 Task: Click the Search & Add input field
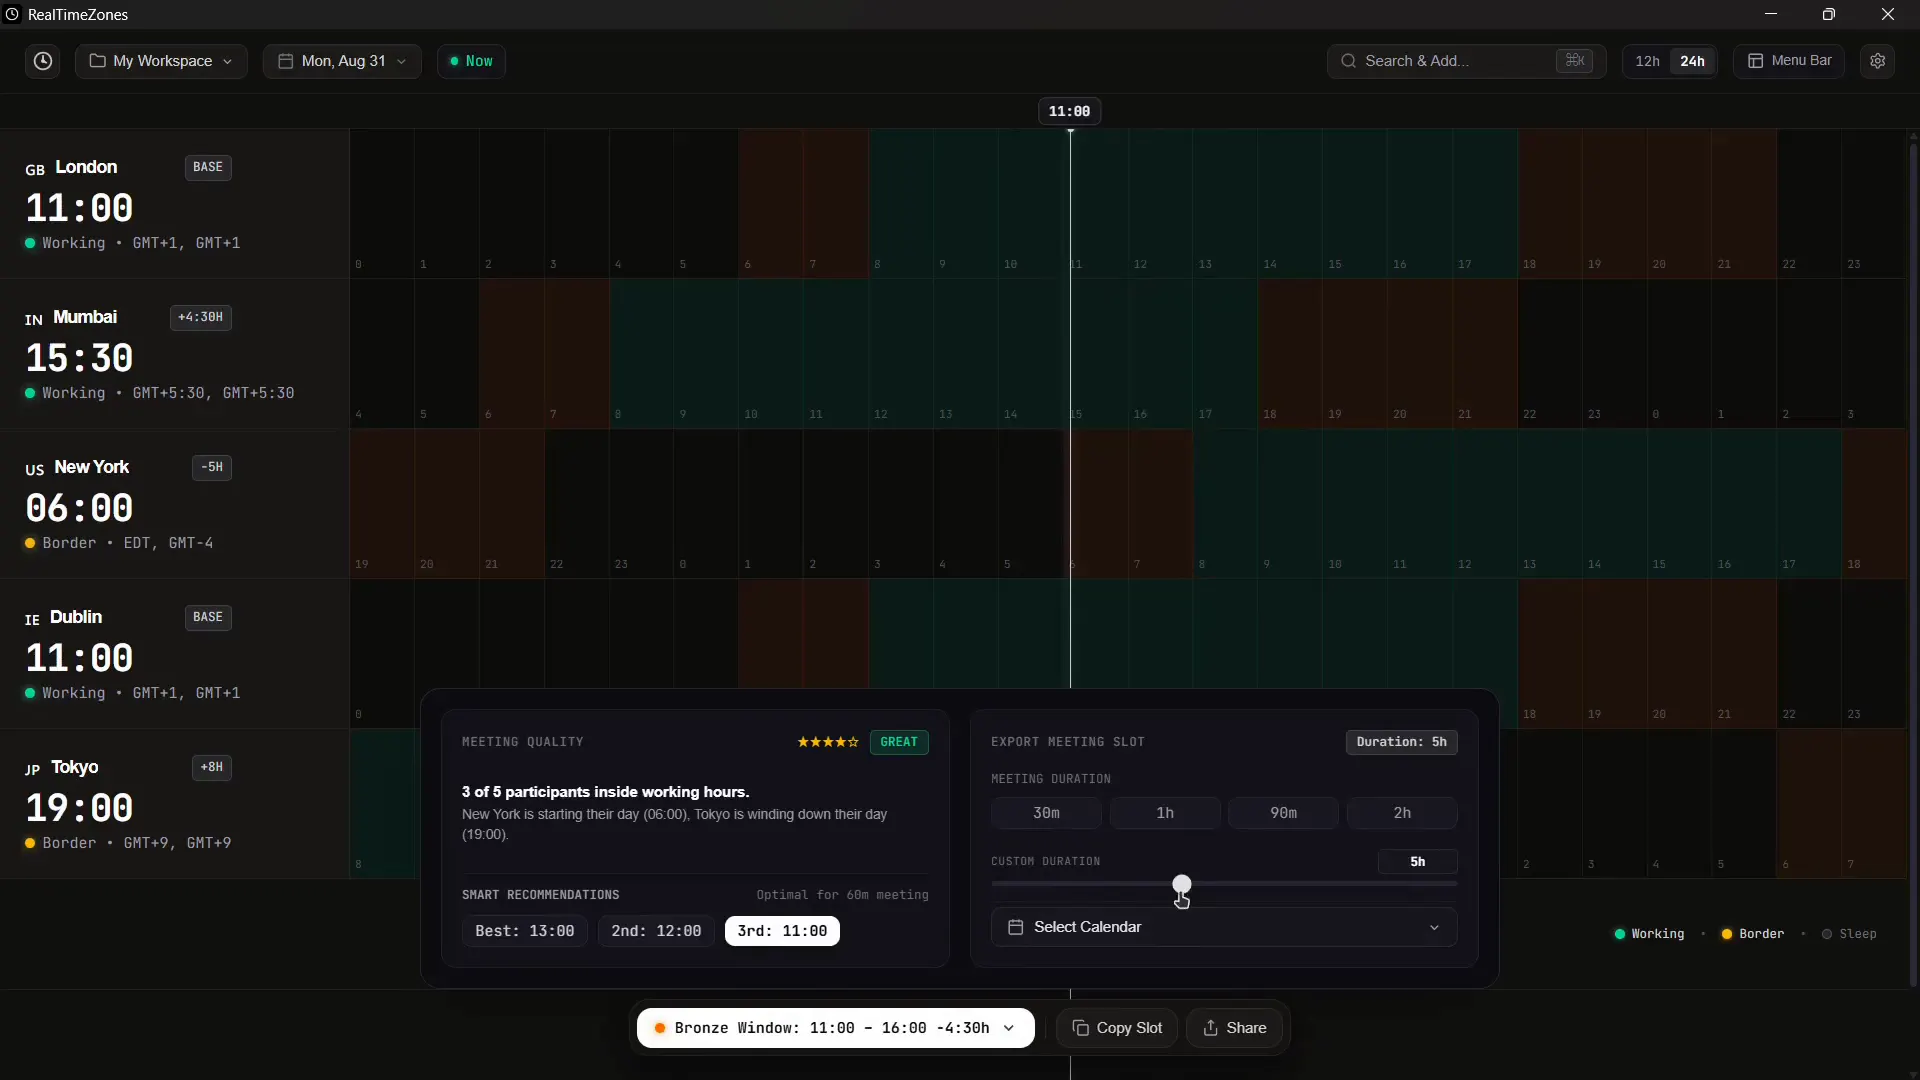[x=1467, y=61]
